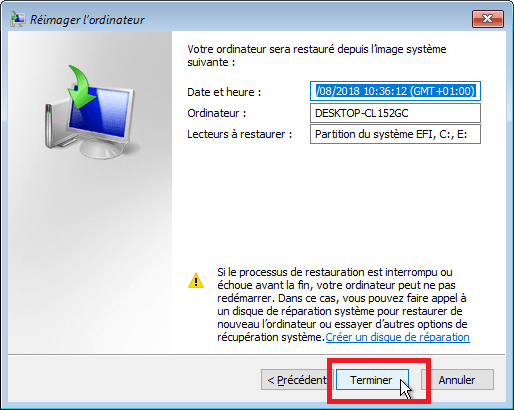Click the green arrow in the restore illustration
The image size is (514, 410).
[x=81, y=87]
